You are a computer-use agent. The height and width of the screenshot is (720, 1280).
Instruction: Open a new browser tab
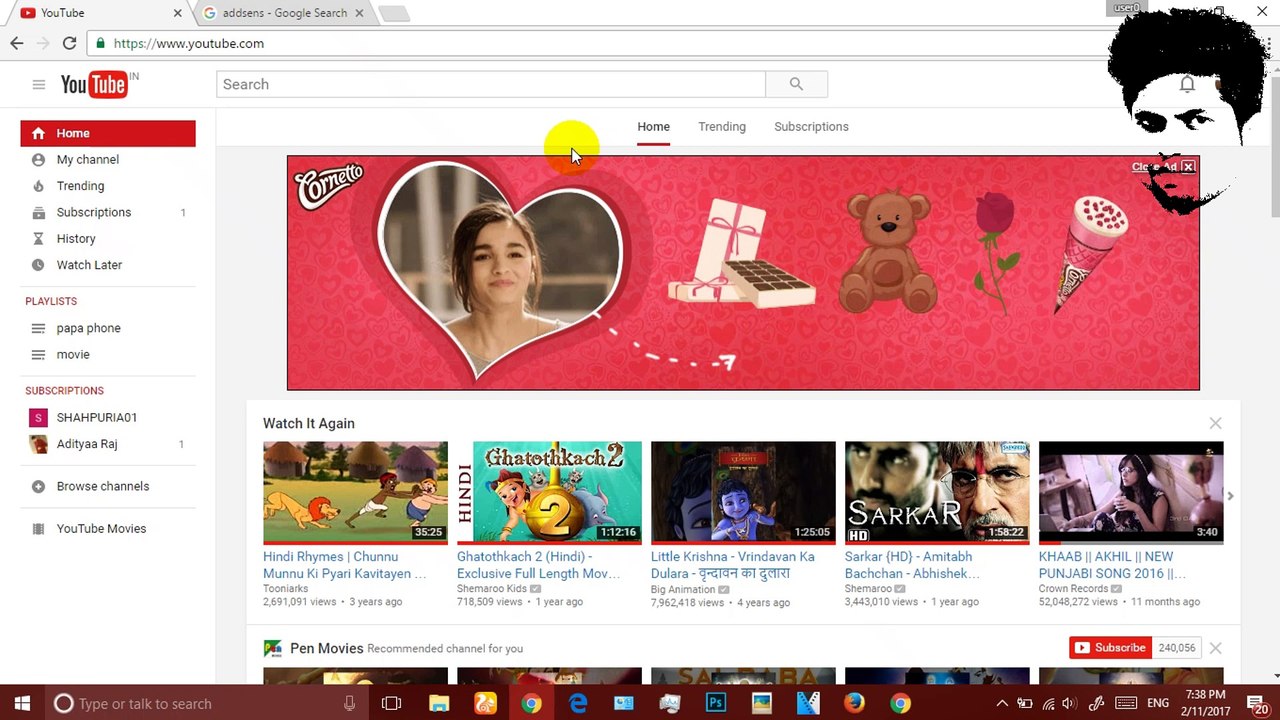click(394, 13)
